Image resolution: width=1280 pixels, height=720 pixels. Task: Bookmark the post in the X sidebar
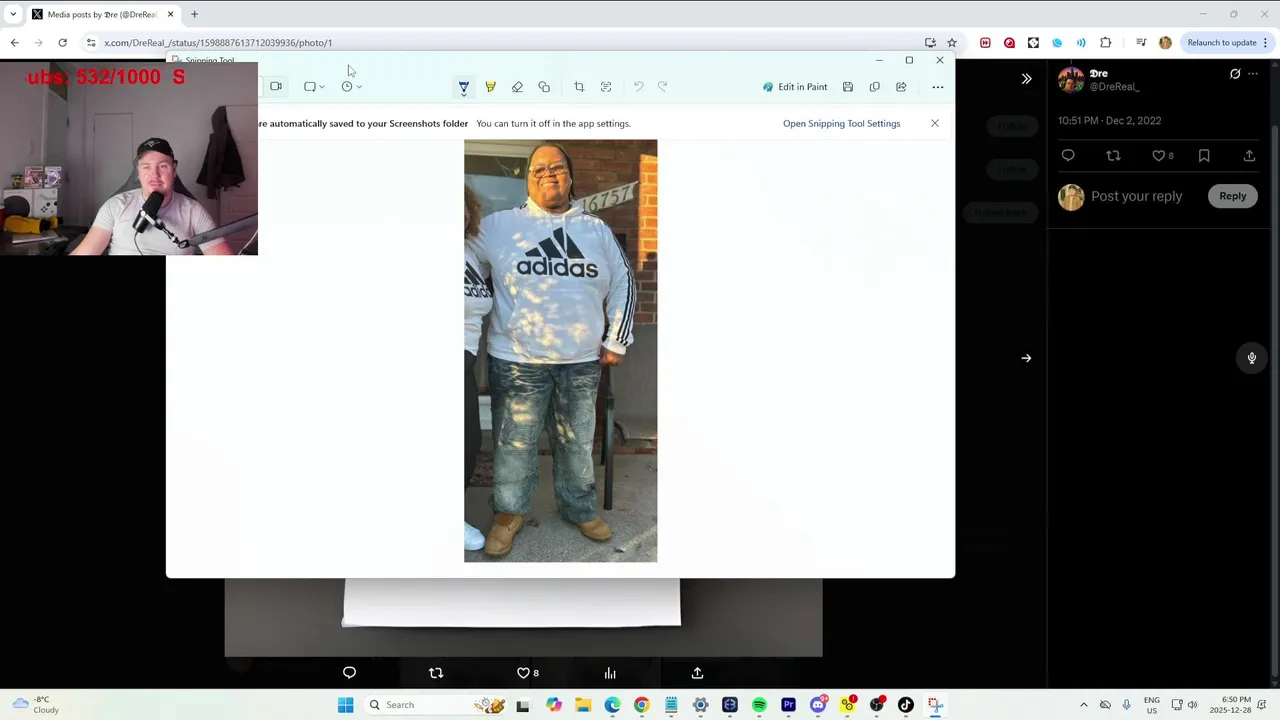coord(1204,156)
